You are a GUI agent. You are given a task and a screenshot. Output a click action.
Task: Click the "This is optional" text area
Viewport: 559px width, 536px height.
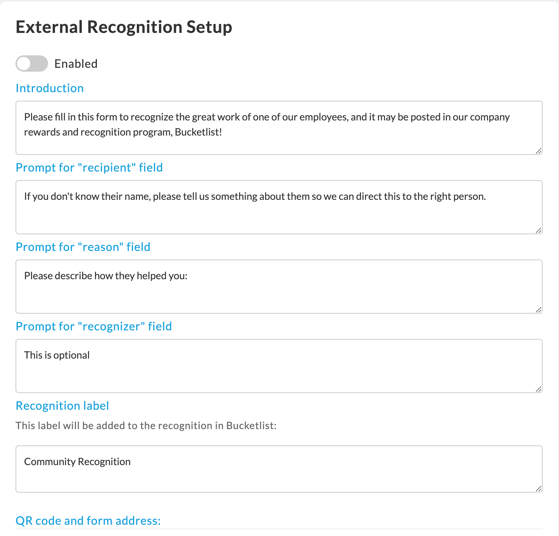pyautogui.click(x=279, y=366)
